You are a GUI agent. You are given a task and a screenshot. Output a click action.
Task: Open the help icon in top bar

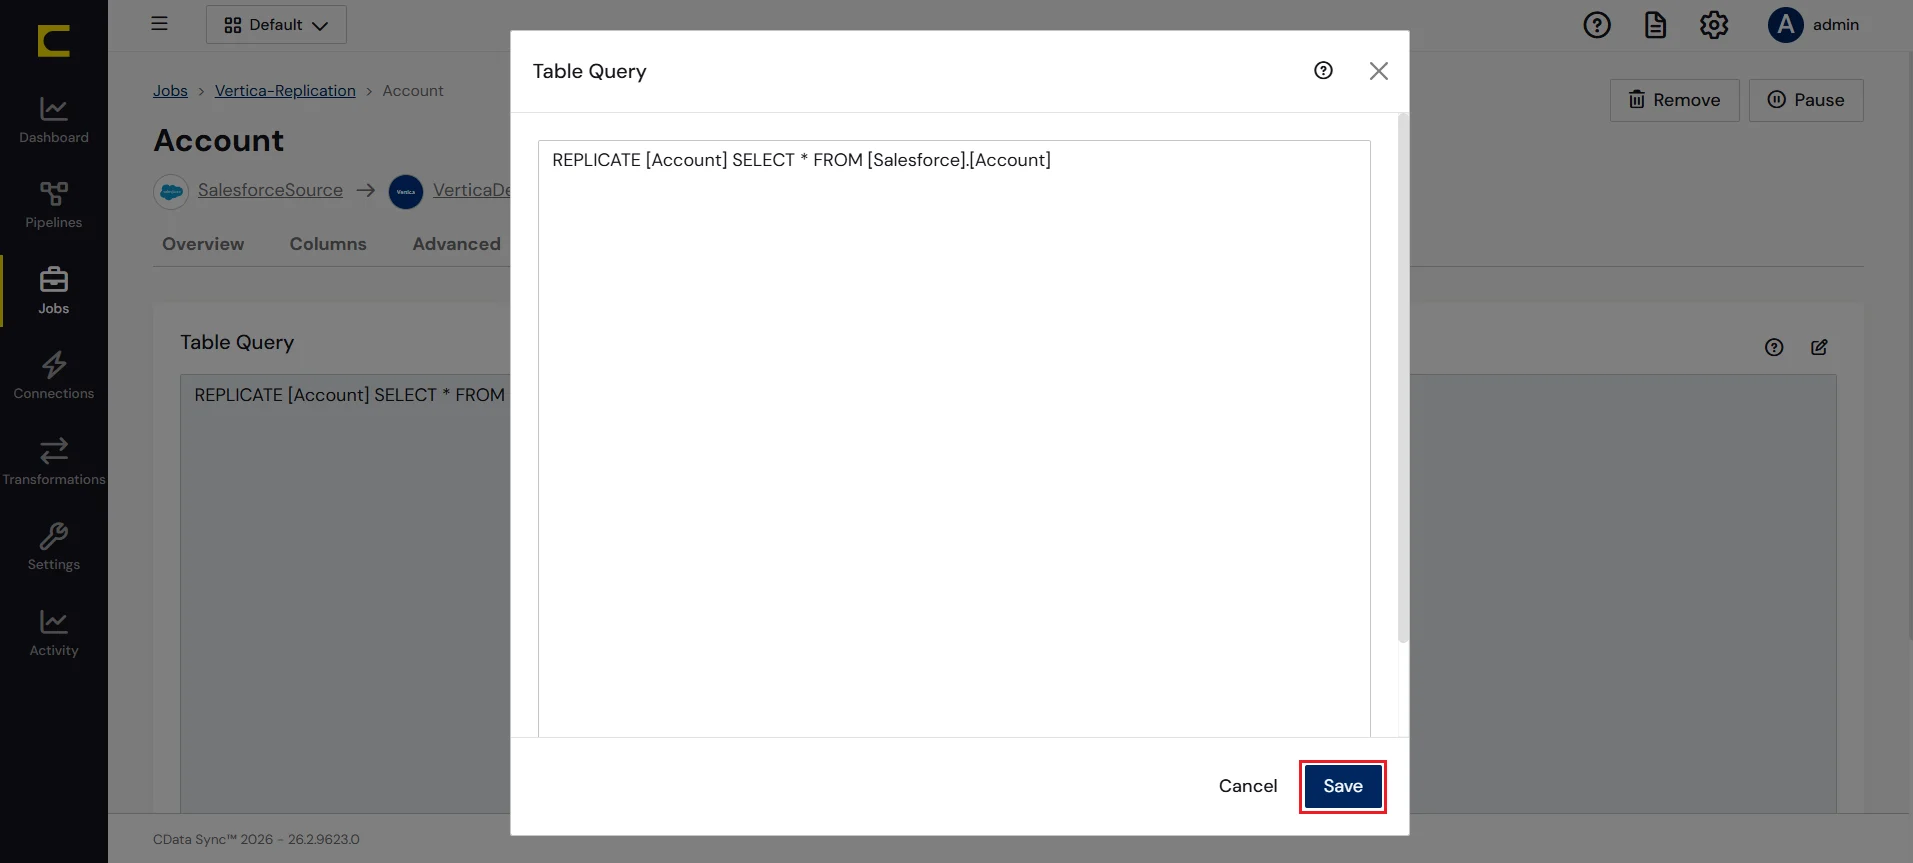point(1597,25)
